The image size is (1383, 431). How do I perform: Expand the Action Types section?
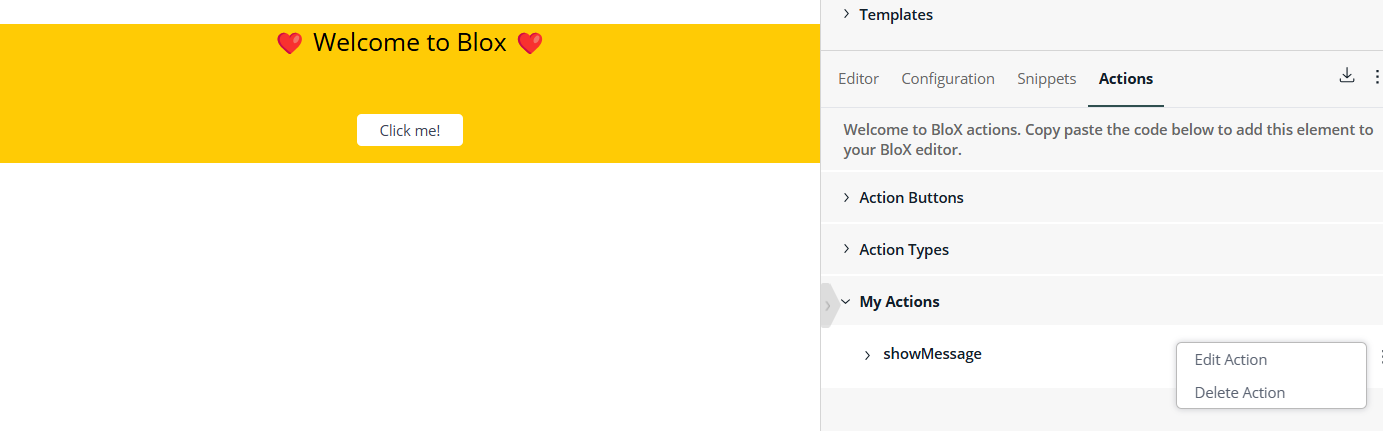pos(1102,250)
